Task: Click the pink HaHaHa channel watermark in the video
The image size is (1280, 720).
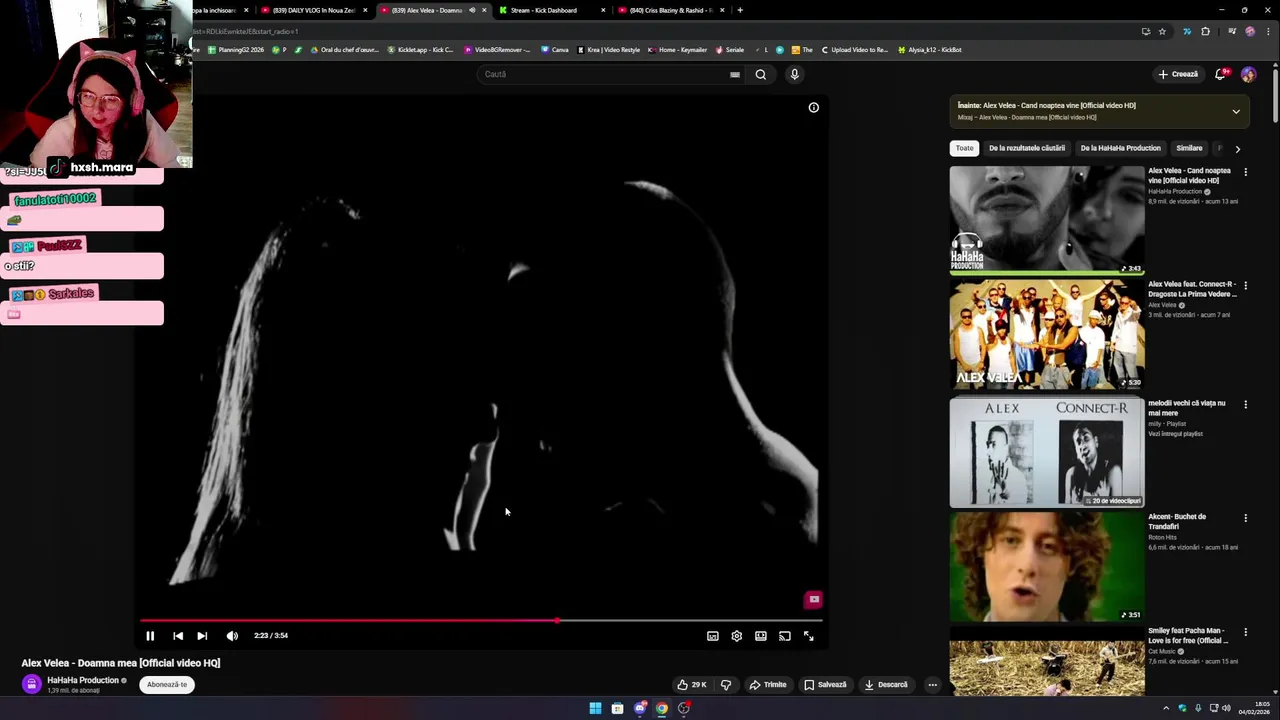Action: point(814,599)
